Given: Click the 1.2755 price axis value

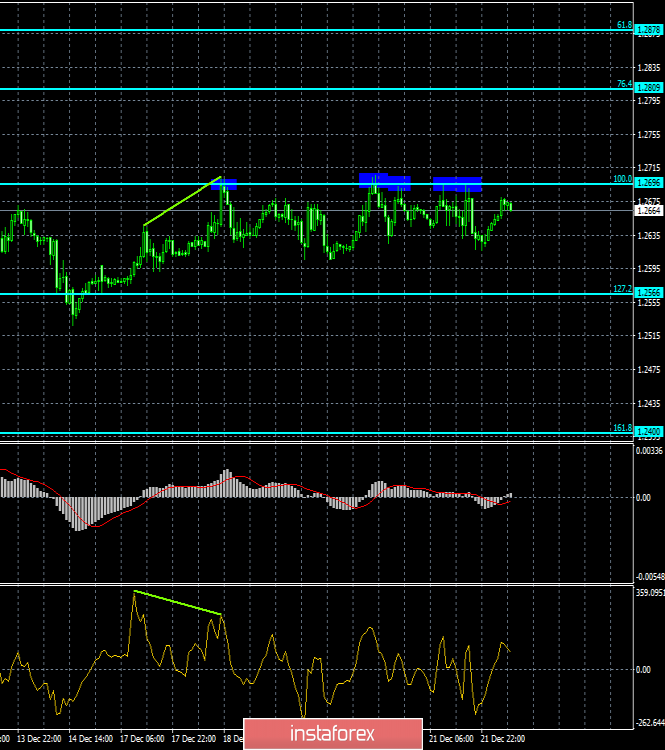Looking at the screenshot, I should point(649,135).
